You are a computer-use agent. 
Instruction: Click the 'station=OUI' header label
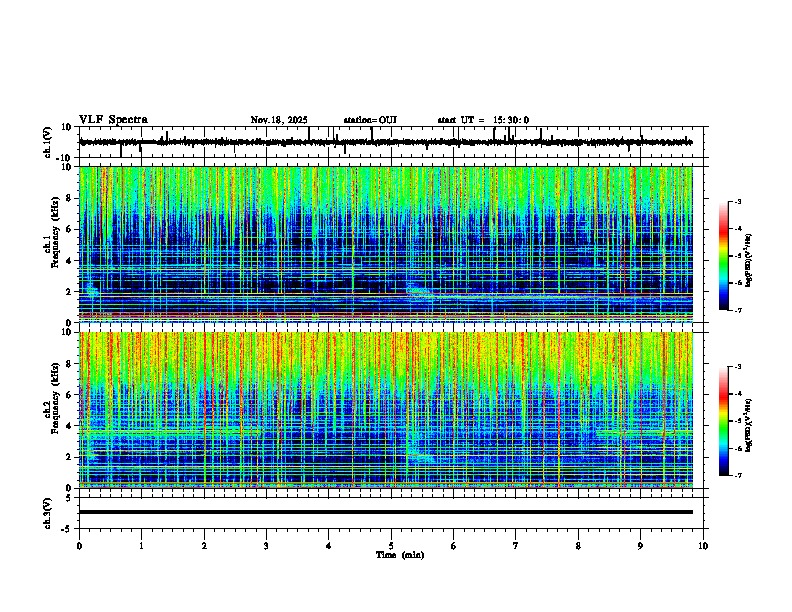370,120
